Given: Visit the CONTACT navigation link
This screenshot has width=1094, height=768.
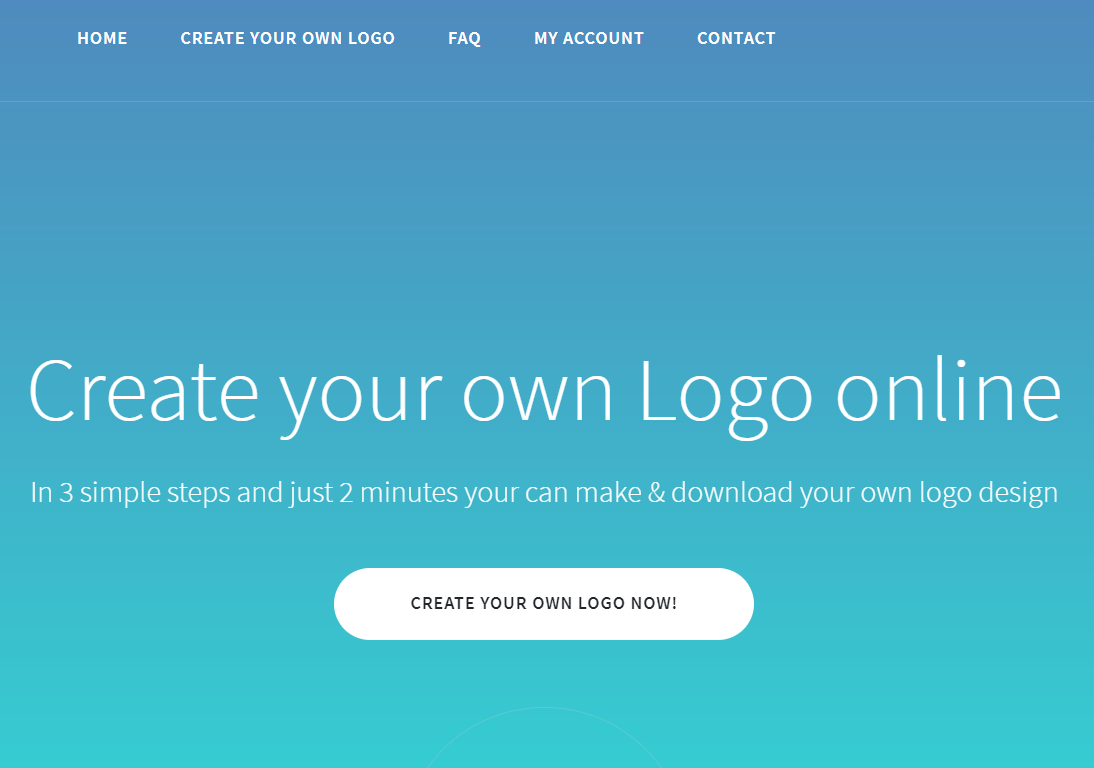Looking at the screenshot, I should point(736,38).
